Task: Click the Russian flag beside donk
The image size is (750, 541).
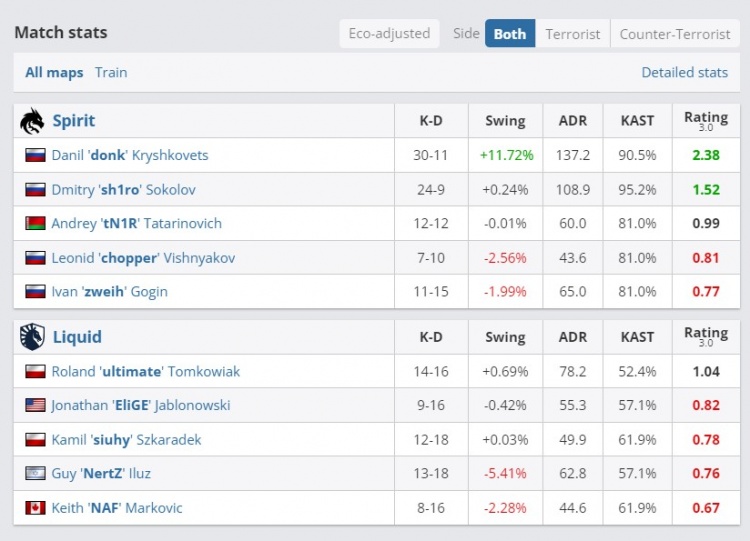Action: 36,156
